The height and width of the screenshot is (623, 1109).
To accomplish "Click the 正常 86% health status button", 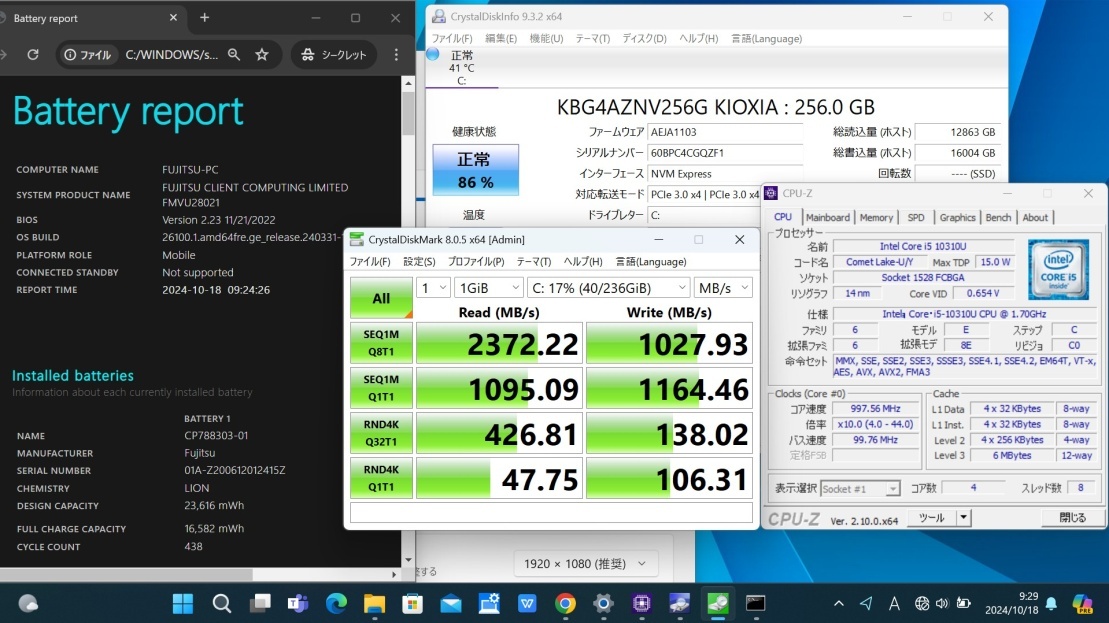I will point(475,170).
